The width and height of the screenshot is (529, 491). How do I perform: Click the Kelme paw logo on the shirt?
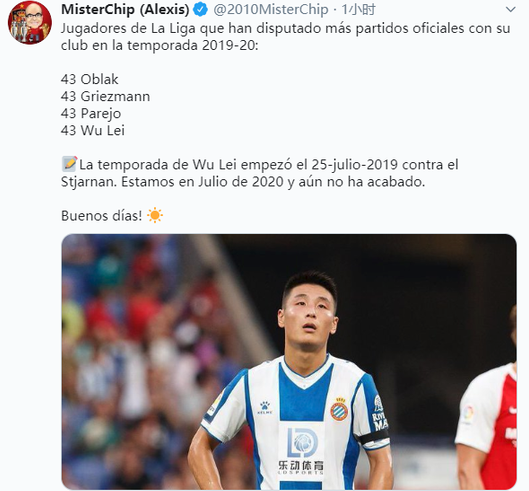[x=265, y=407]
